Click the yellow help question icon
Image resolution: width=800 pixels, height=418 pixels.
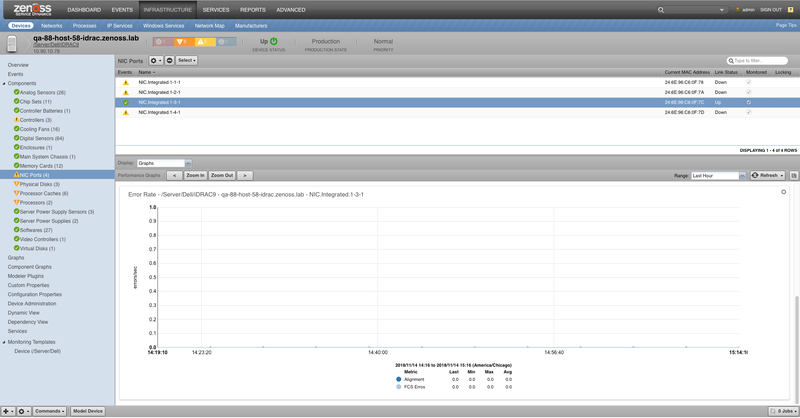790,10
